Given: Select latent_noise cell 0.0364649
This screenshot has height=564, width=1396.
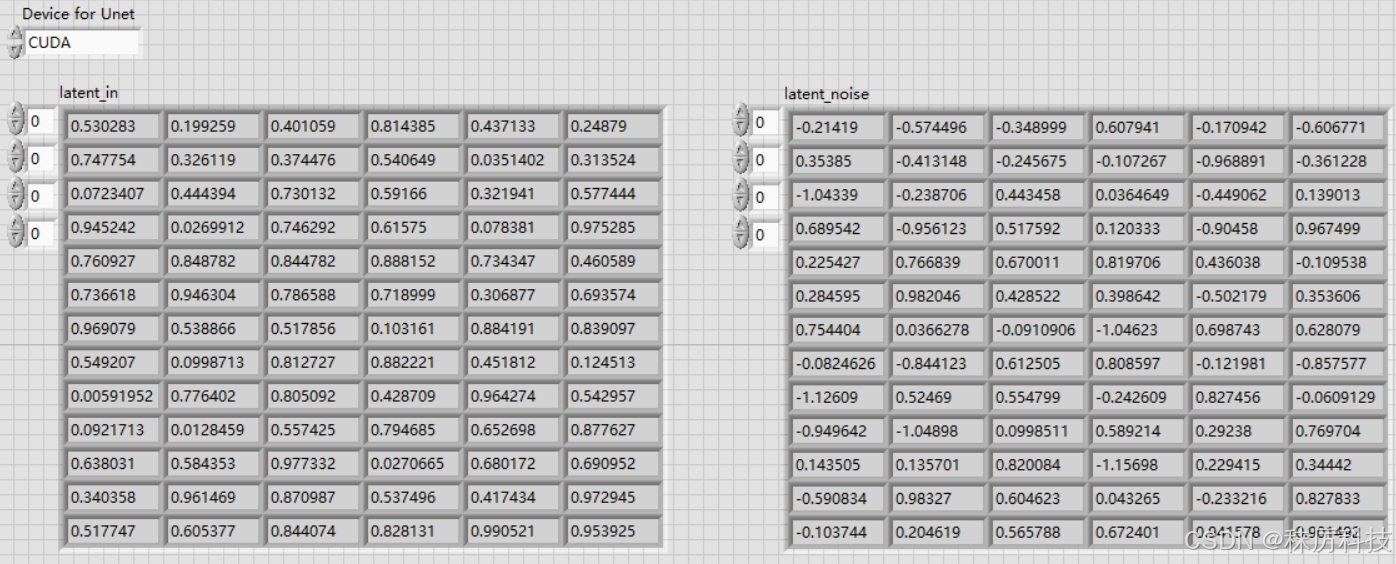Looking at the screenshot, I should pos(1138,195).
